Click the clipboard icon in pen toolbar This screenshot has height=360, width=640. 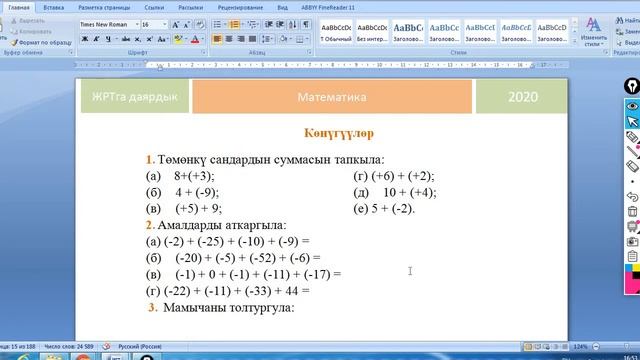coord(632,256)
